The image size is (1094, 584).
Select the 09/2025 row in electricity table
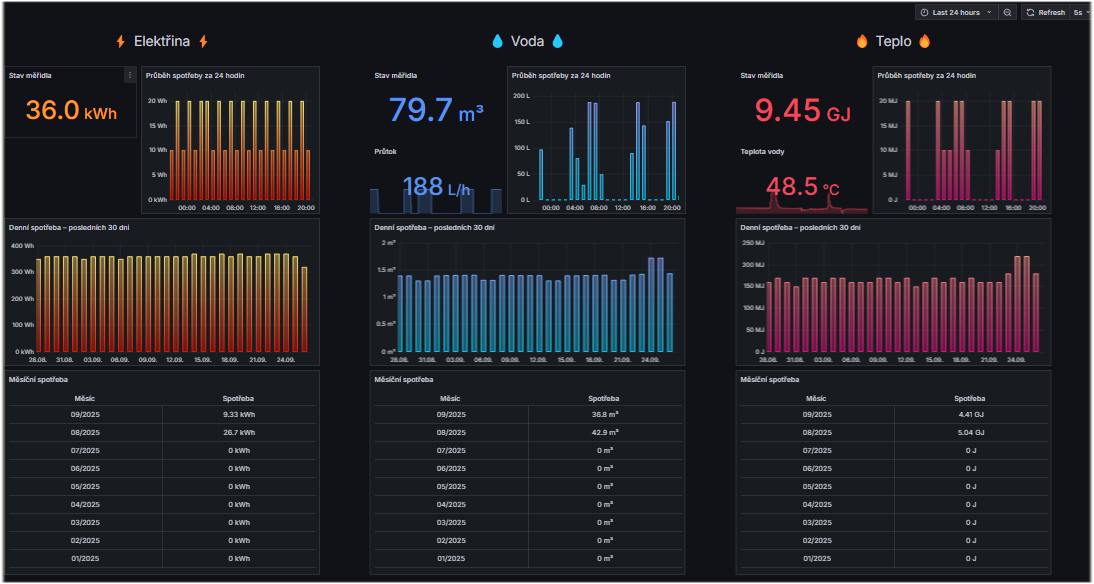84,415
